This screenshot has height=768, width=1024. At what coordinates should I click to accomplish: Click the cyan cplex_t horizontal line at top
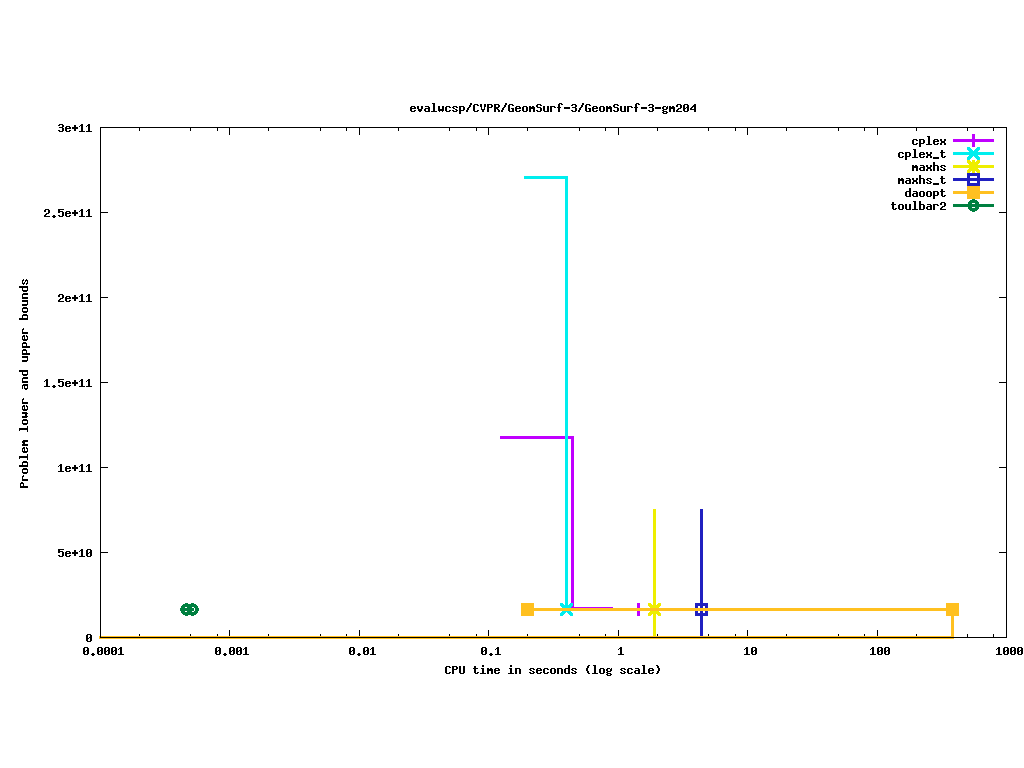click(545, 177)
